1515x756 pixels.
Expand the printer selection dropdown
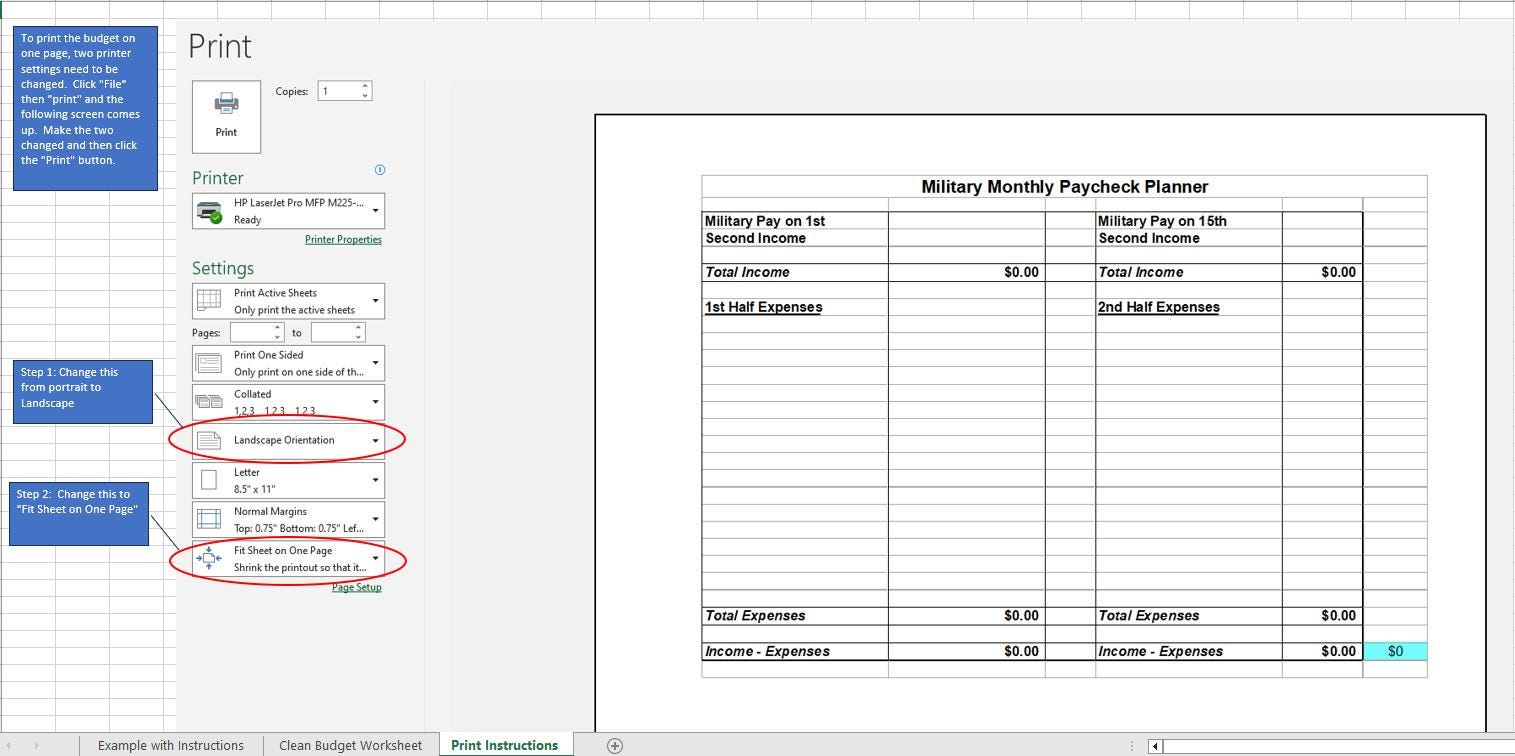tap(376, 211)
